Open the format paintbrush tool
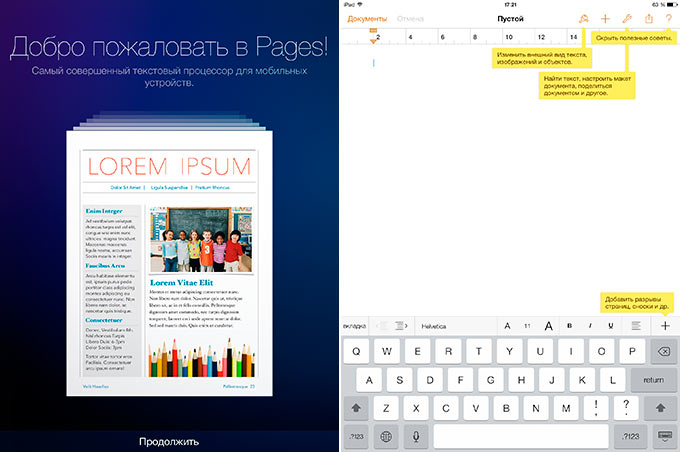Image resolution: width=680 pixels, height=452 pixels. [584, 19]
